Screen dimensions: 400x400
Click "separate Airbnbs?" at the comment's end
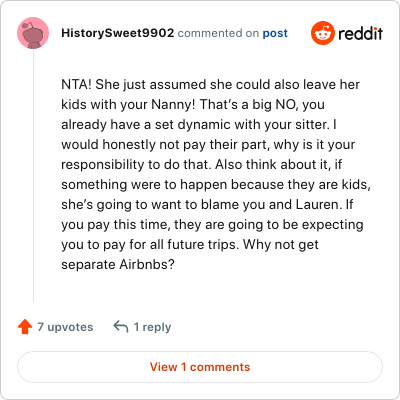(118, 264)
